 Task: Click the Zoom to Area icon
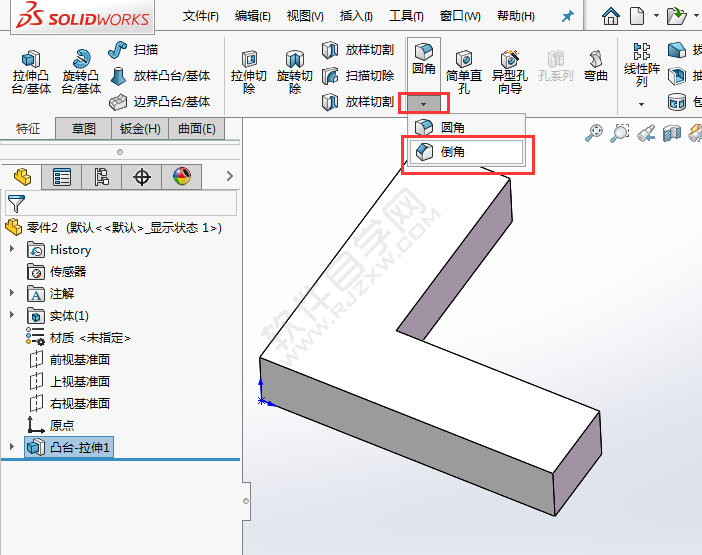pos(620,132)
